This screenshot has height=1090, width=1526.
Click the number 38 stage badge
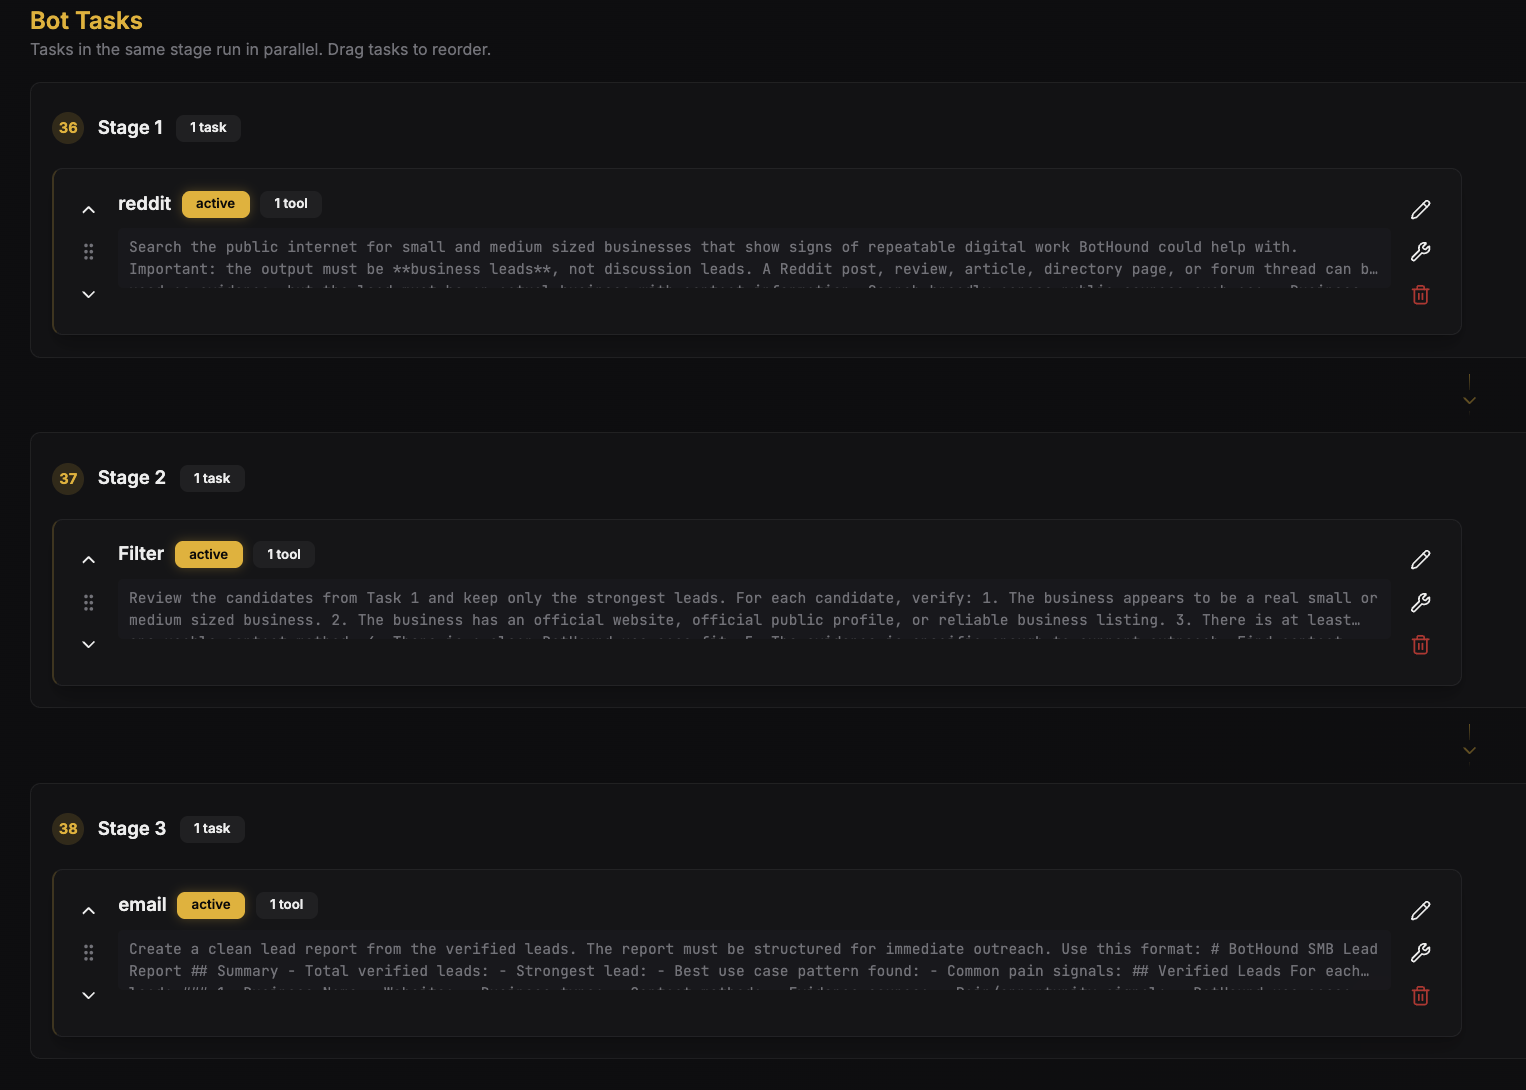[x=68, y=829]
